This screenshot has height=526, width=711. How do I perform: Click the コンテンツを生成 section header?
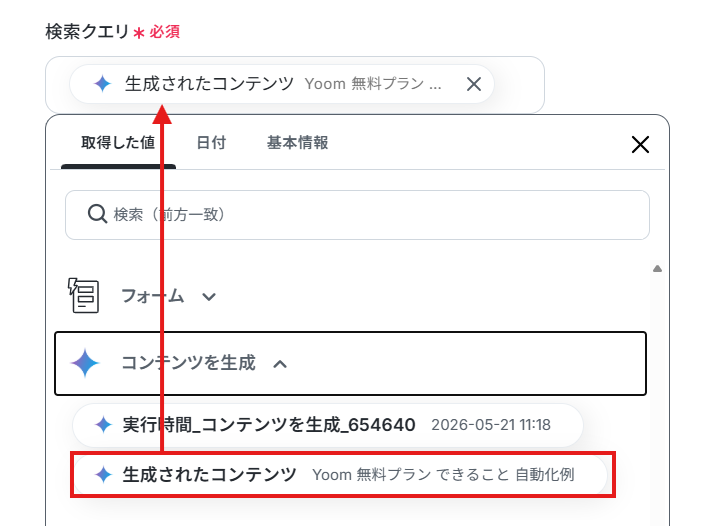pyautogui.click(x=350, y=364)
